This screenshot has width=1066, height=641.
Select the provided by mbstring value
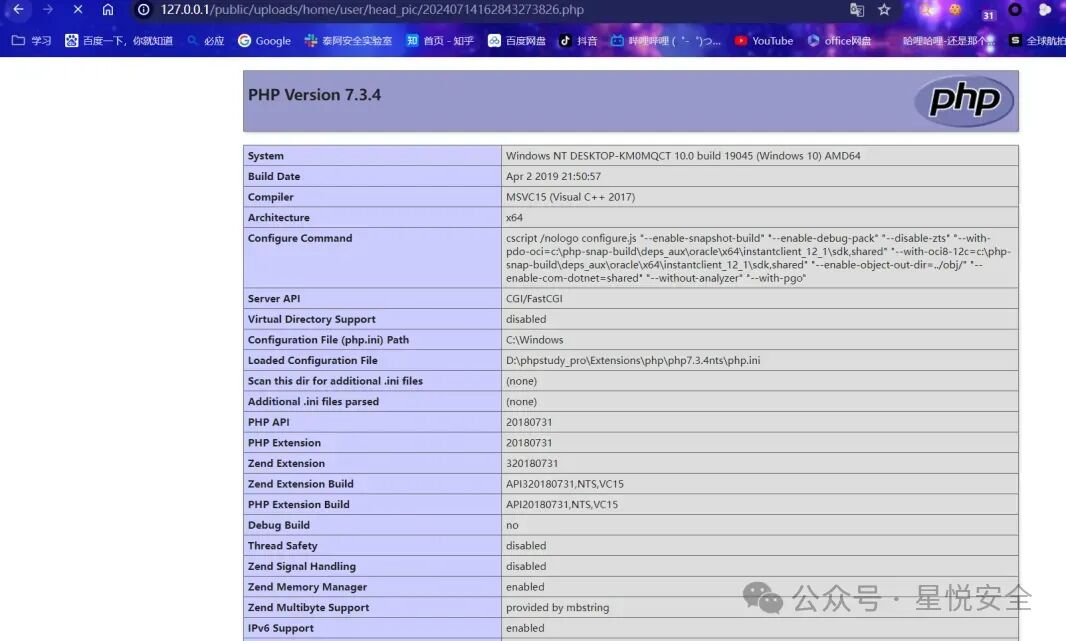click(557, 608)
